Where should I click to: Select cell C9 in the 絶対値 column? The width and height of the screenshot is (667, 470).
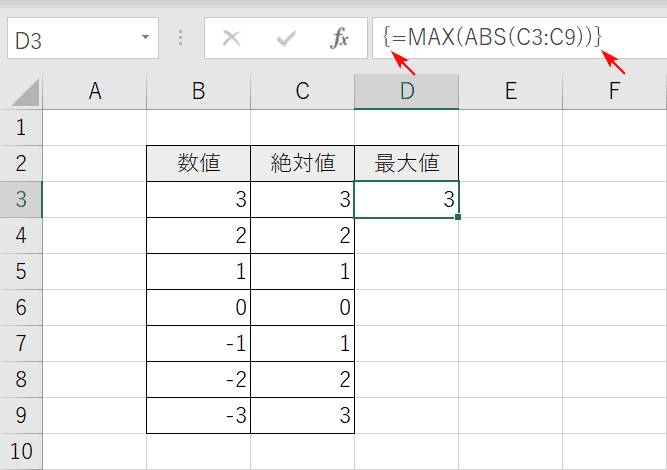coord(302,416)
